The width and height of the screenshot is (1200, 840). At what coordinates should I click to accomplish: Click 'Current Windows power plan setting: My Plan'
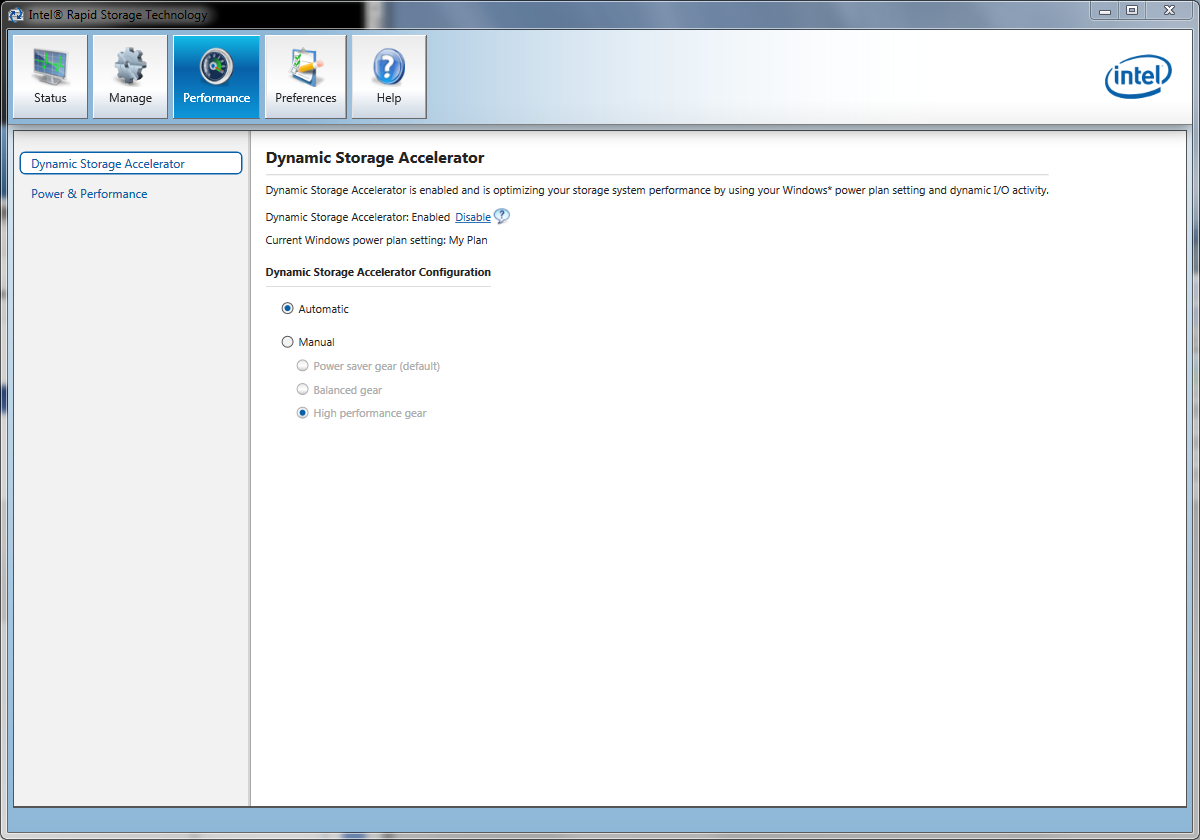(376, 240)
